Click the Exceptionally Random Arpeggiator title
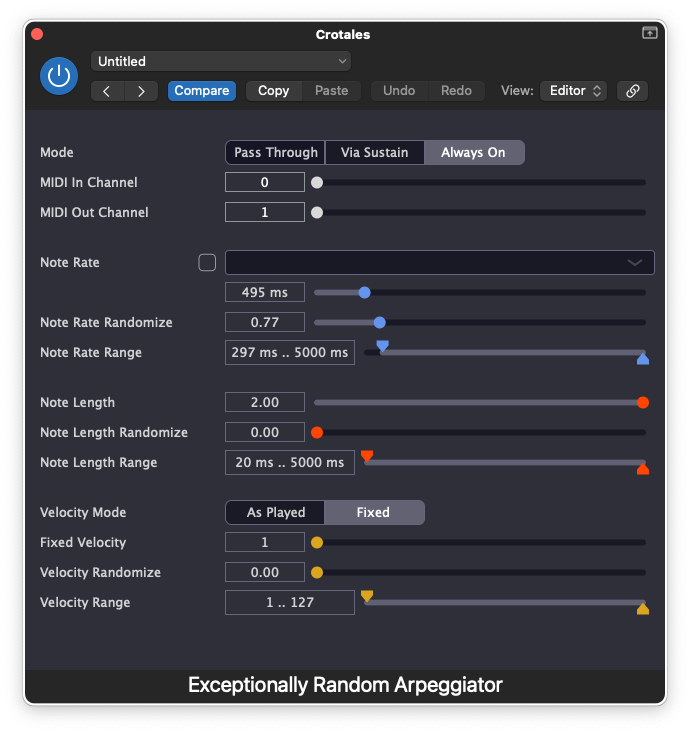The width and height of the screenshot is (690, 733). click(345, 685)
